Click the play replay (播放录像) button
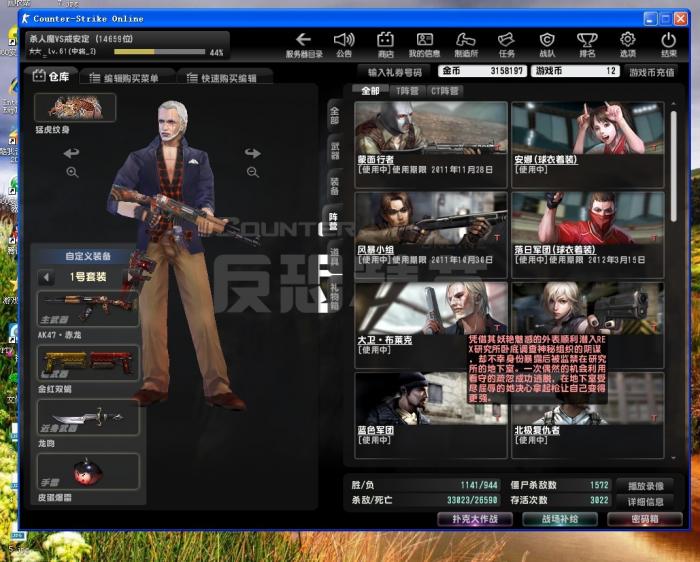The image size is (700, 562). (x=645, y=486)
